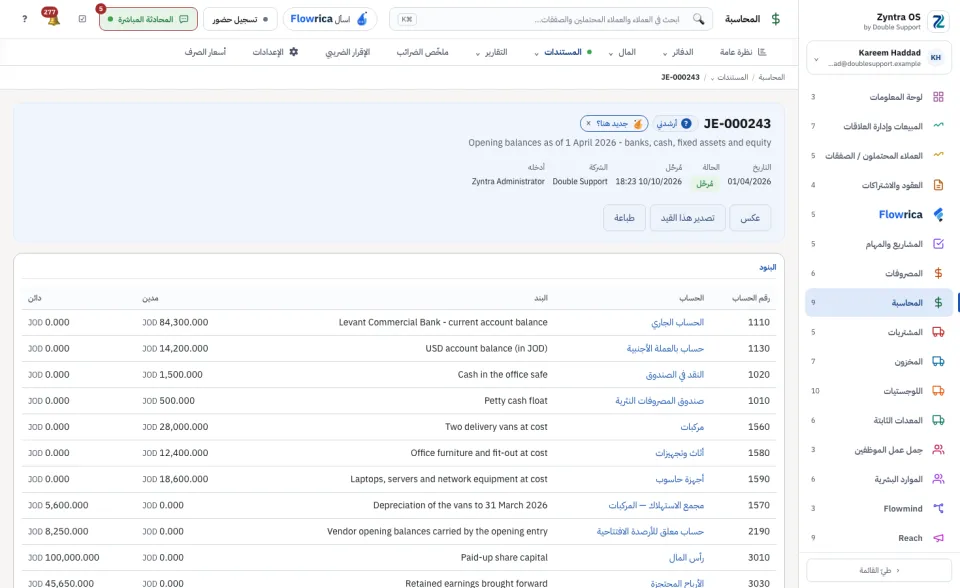Open the حساب بالعملة الأجنبية account link

pos(665,349)
